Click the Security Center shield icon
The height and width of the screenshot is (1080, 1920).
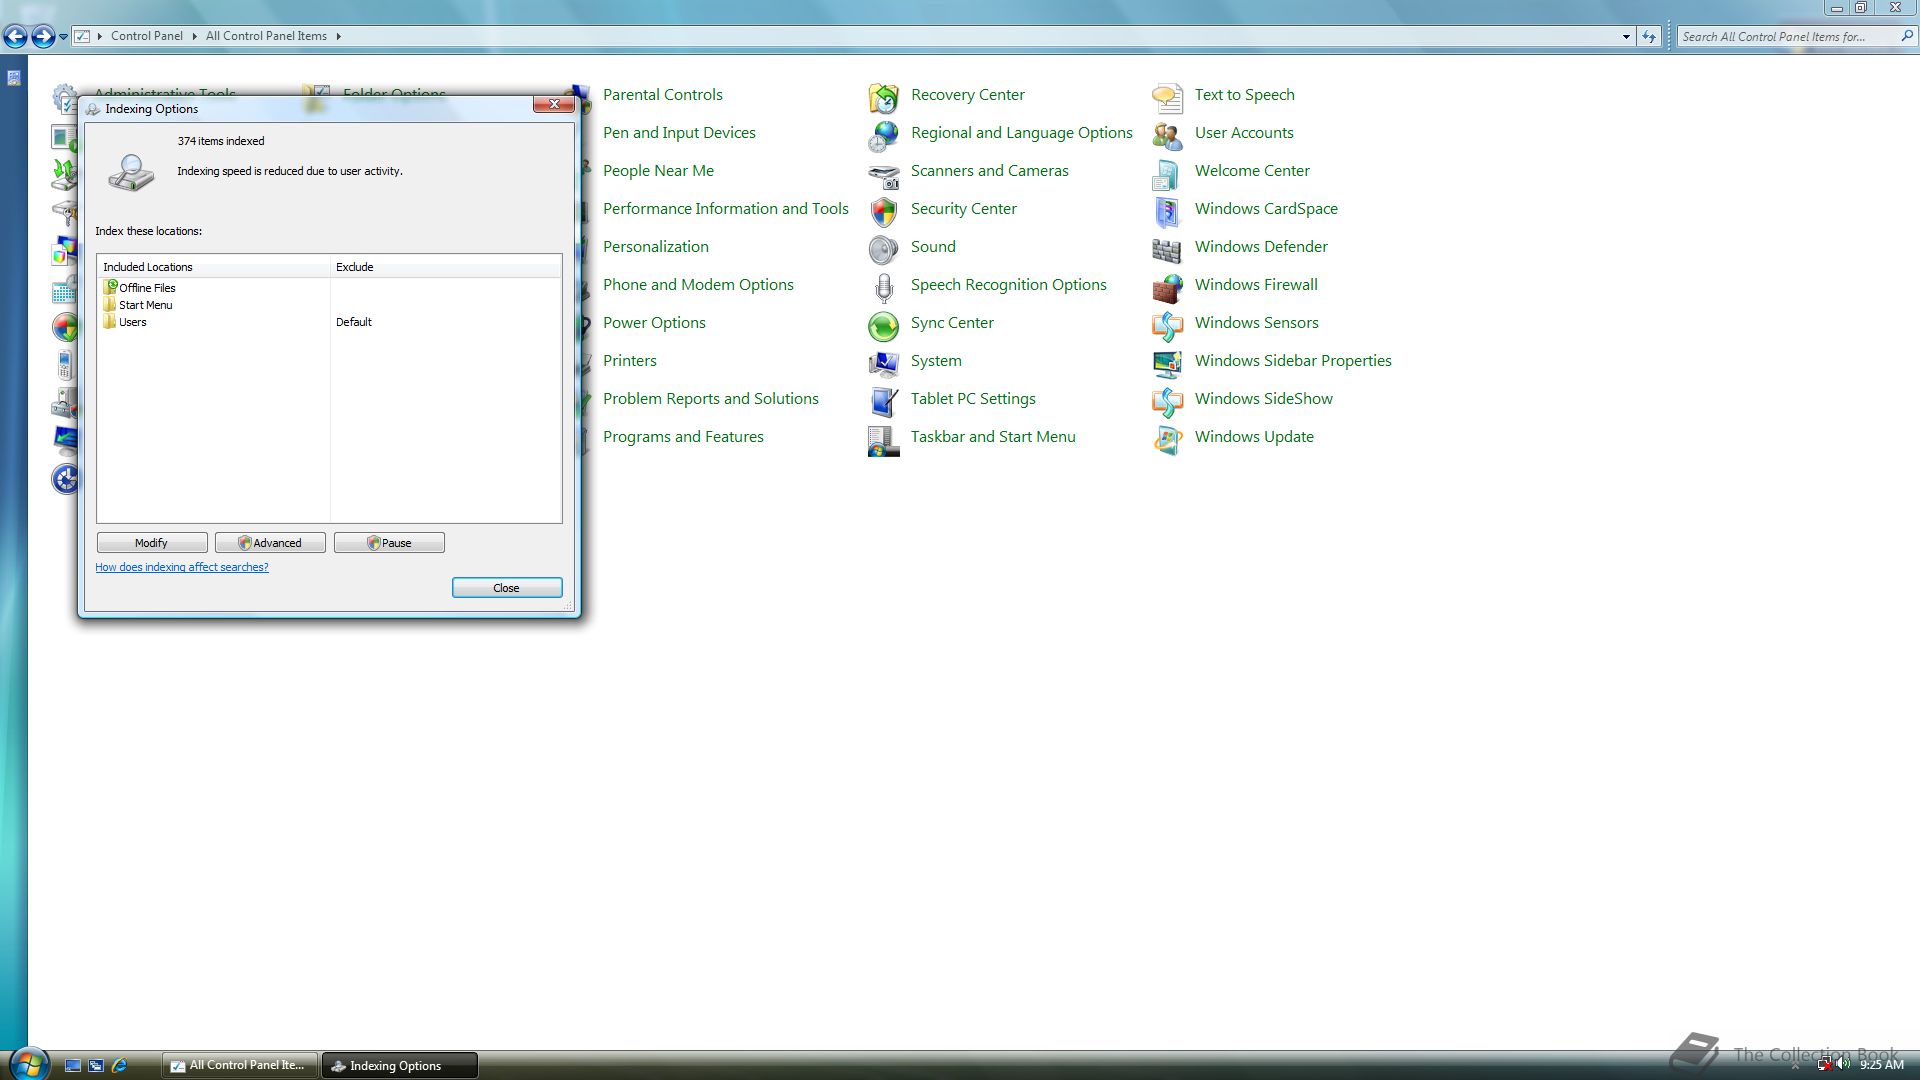(884, 211)
